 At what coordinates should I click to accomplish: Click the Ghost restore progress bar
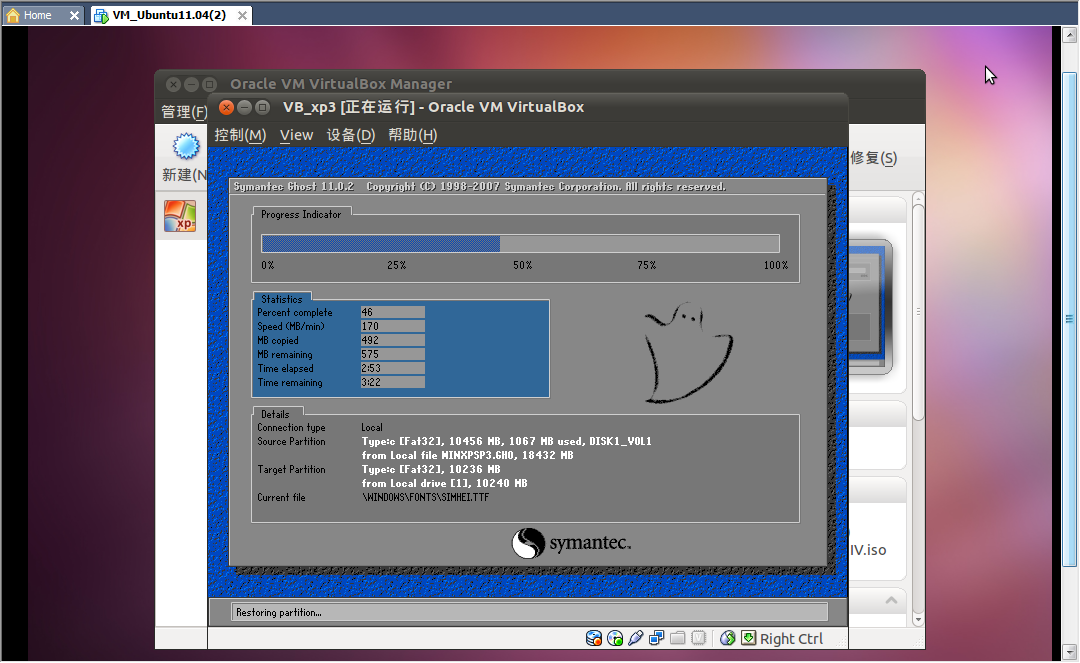pyautogui.click(x=520, y=243)
